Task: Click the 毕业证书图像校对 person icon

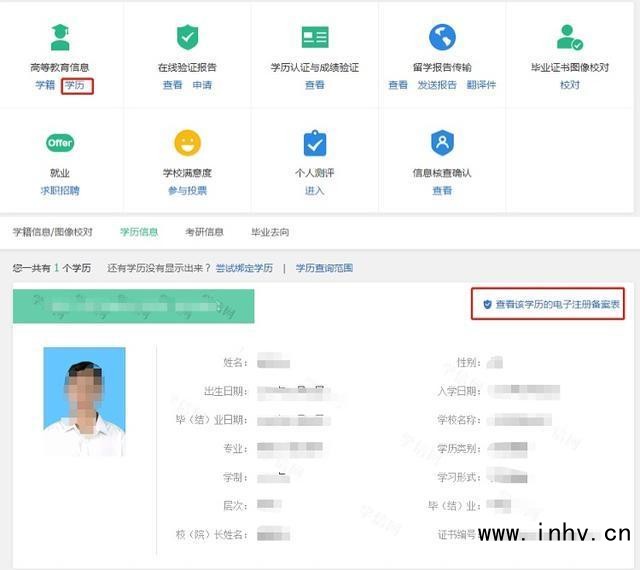Action: (570, 37)
